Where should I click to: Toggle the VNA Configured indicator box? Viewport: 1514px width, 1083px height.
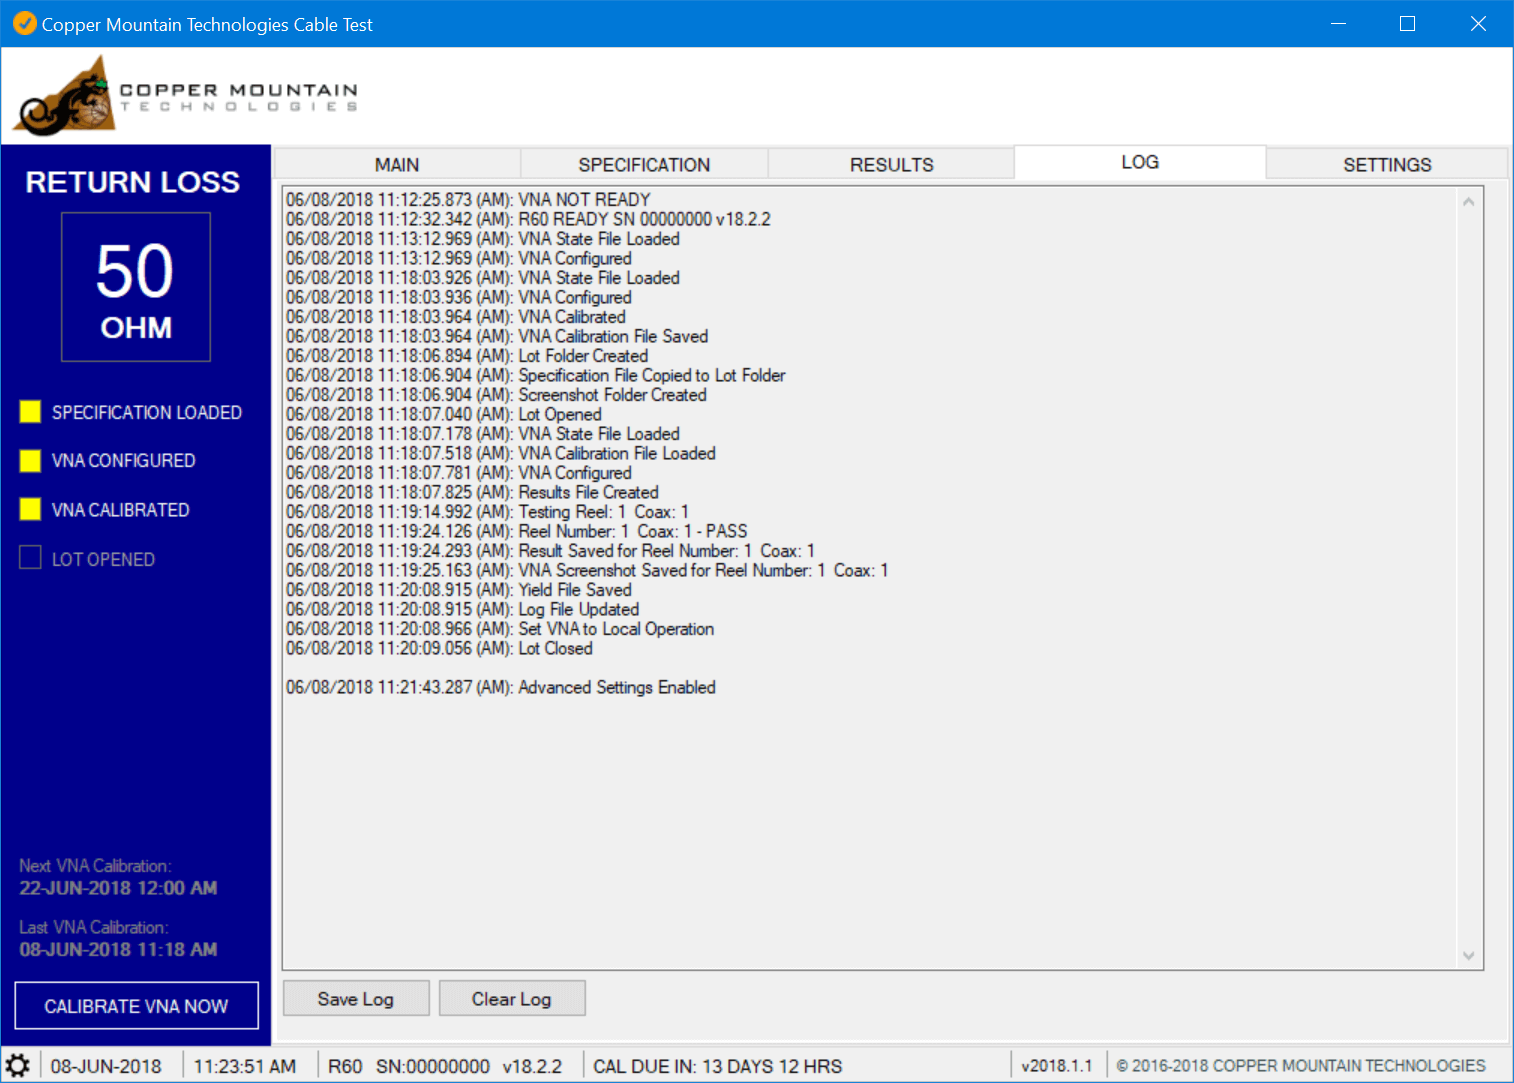pyautogui.click(x=30, y=461)
